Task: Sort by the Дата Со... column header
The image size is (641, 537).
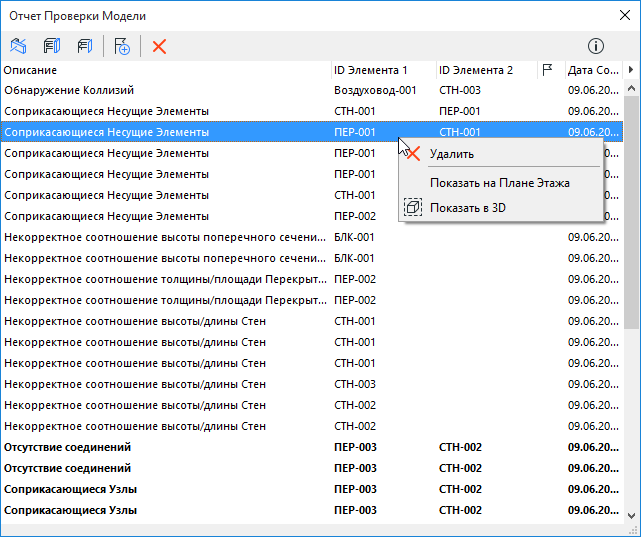Action: point(593,70)
